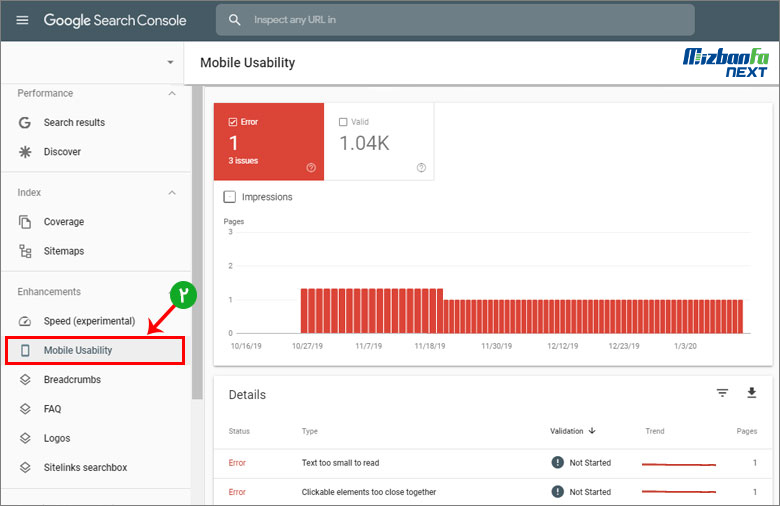The image size is (780, 506).
Task: Select Mobile Usability in sidebar
Action: [95, 350]
